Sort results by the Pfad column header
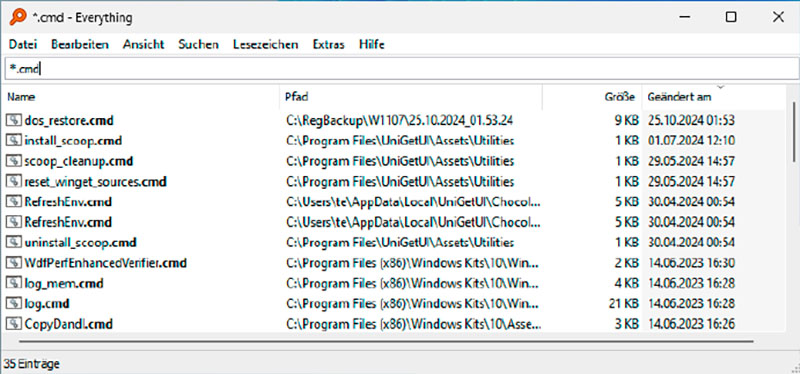The width and height of the screenshot is (800, 374). (411, 97)
